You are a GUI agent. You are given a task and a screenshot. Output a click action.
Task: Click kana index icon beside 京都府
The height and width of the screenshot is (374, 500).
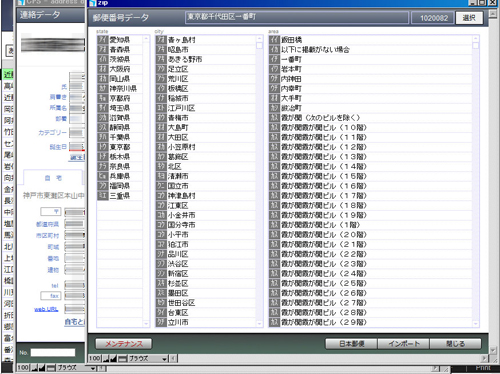(x=103, y=98)
